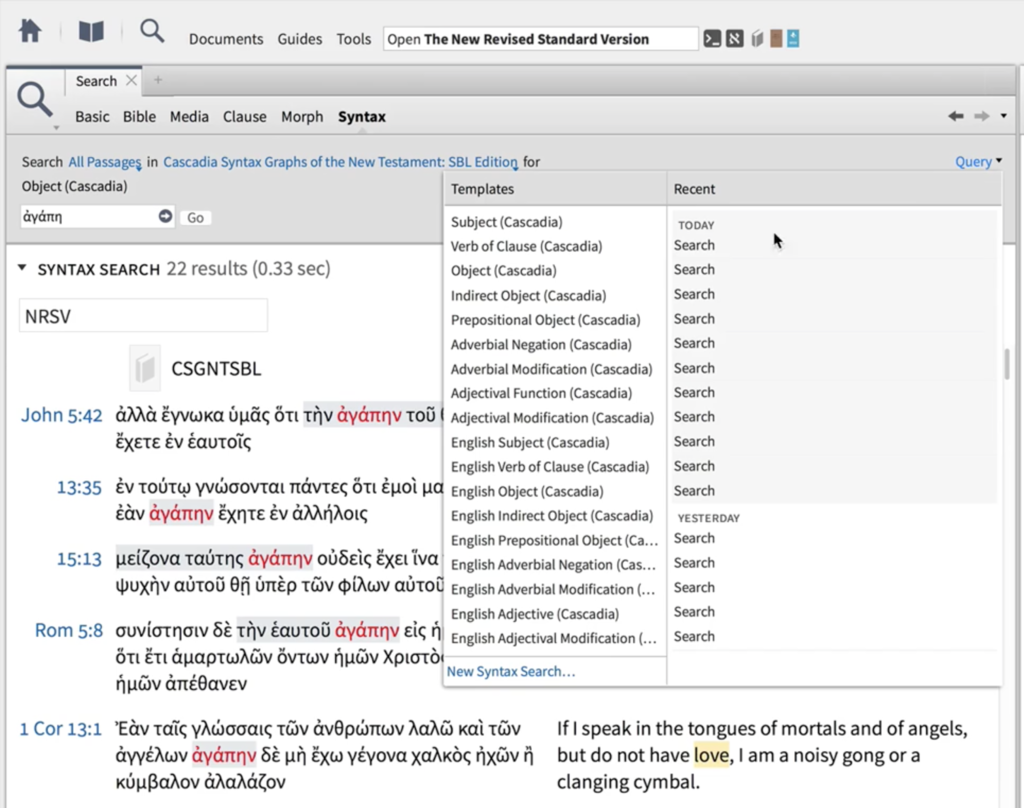Click the command prompt shortcut icon
Screen dimensions: 1024x808
click(x=712, y=39)
